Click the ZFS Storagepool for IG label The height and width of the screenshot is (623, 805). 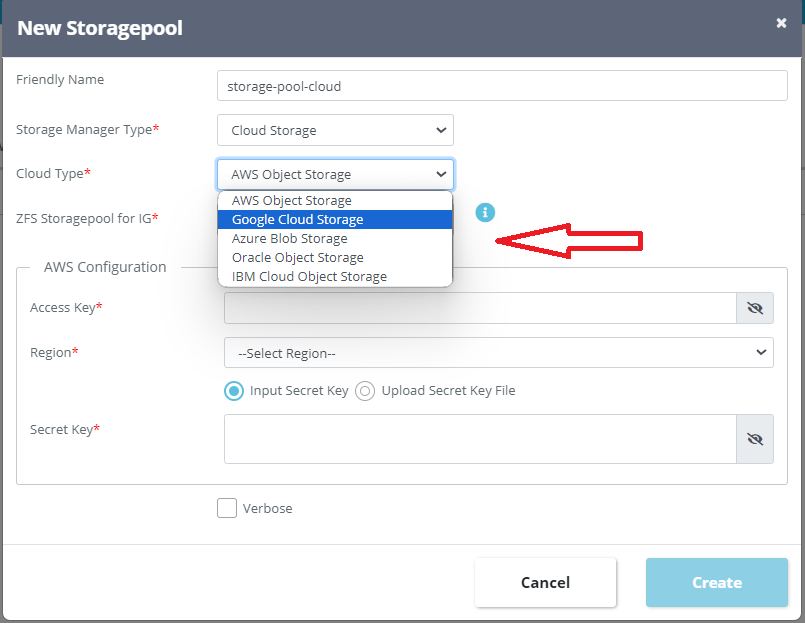(x=87, y=218)
